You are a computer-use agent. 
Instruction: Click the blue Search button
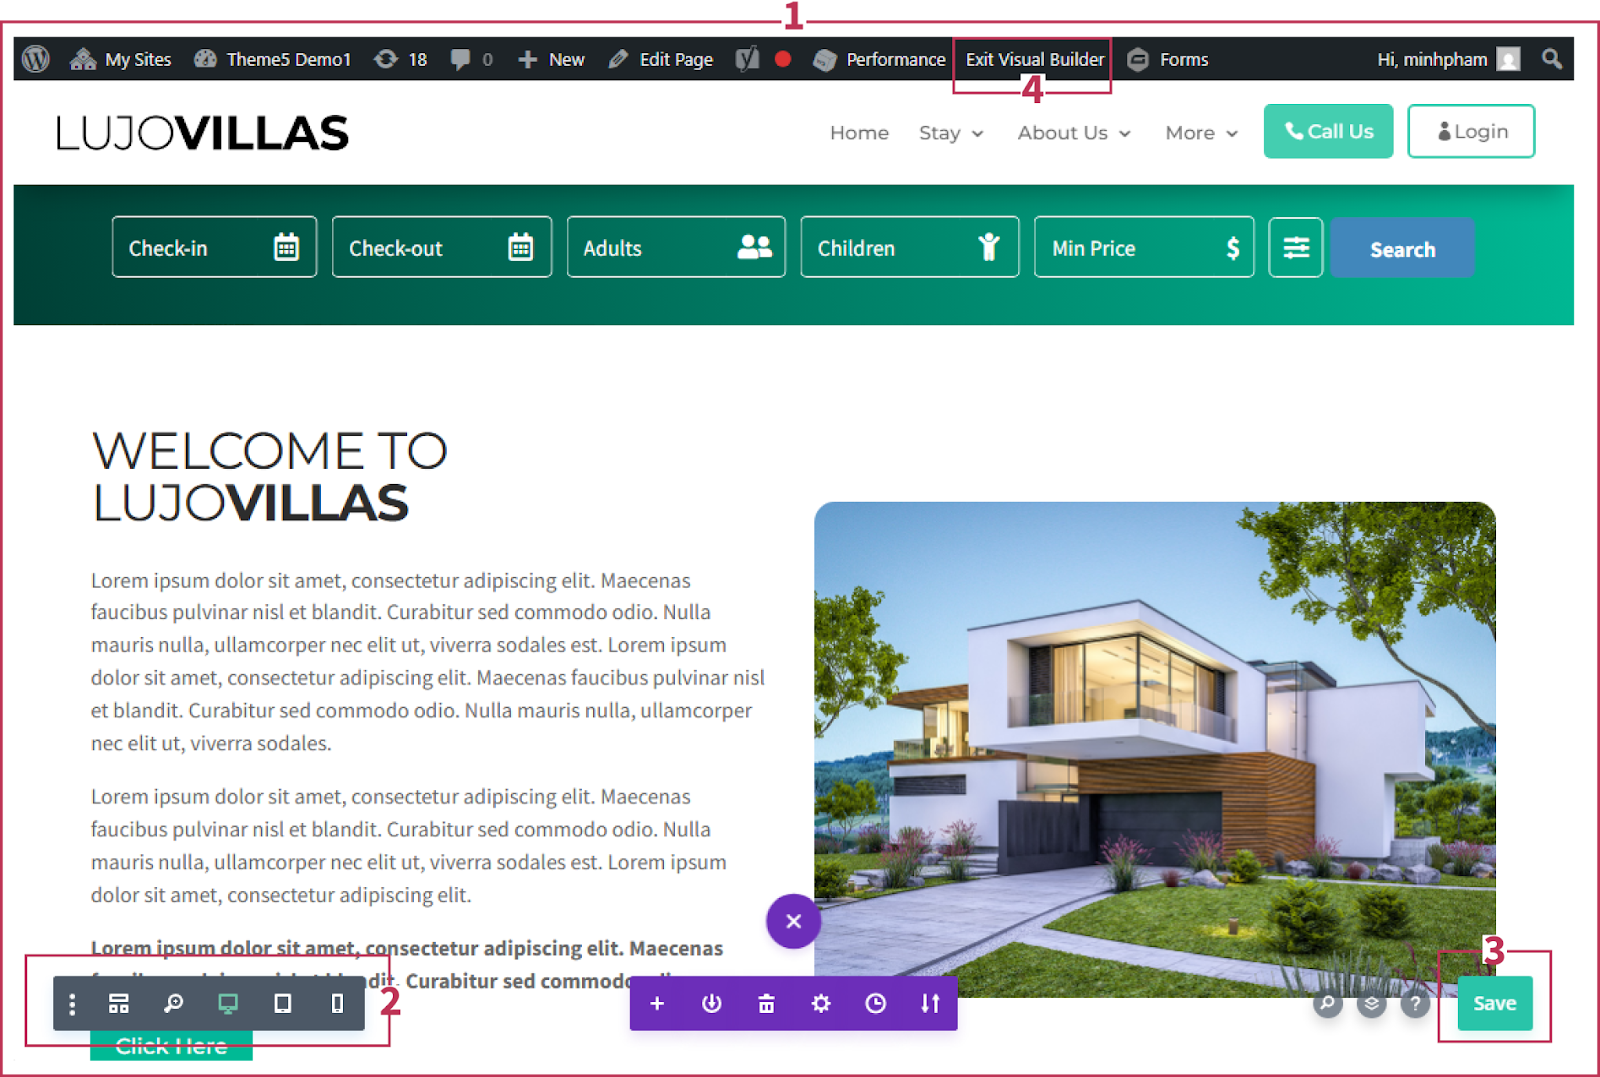1402,248
